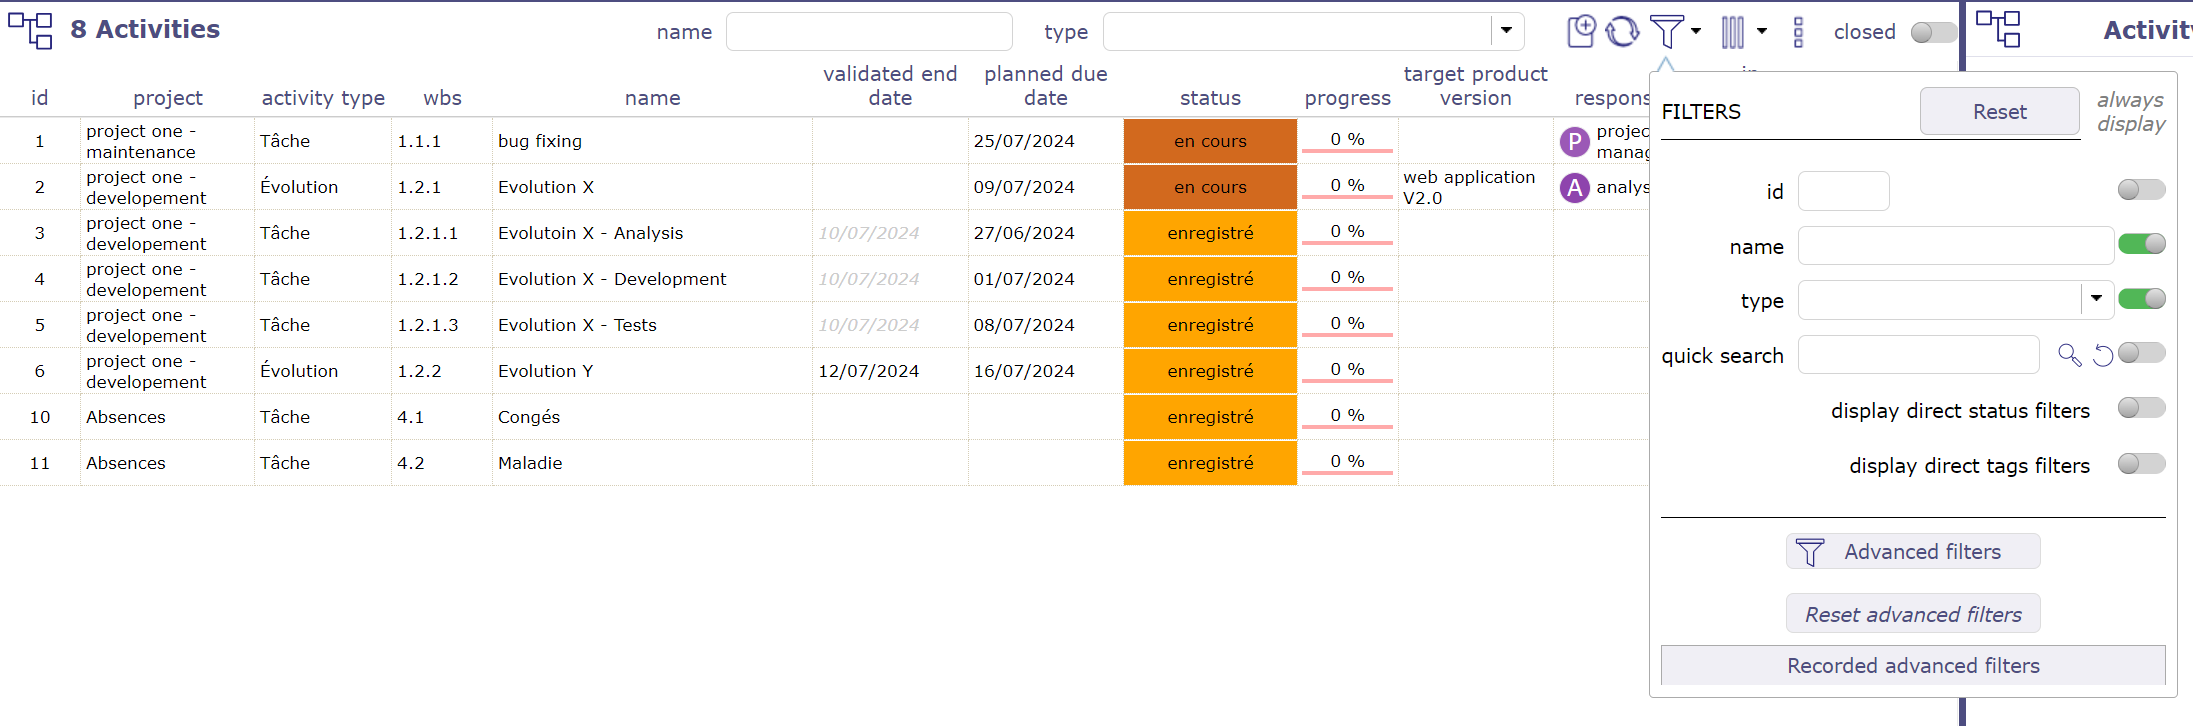2193x726 pixels.
Task: Click Reset advanced filters
Action: [1913, 614]
